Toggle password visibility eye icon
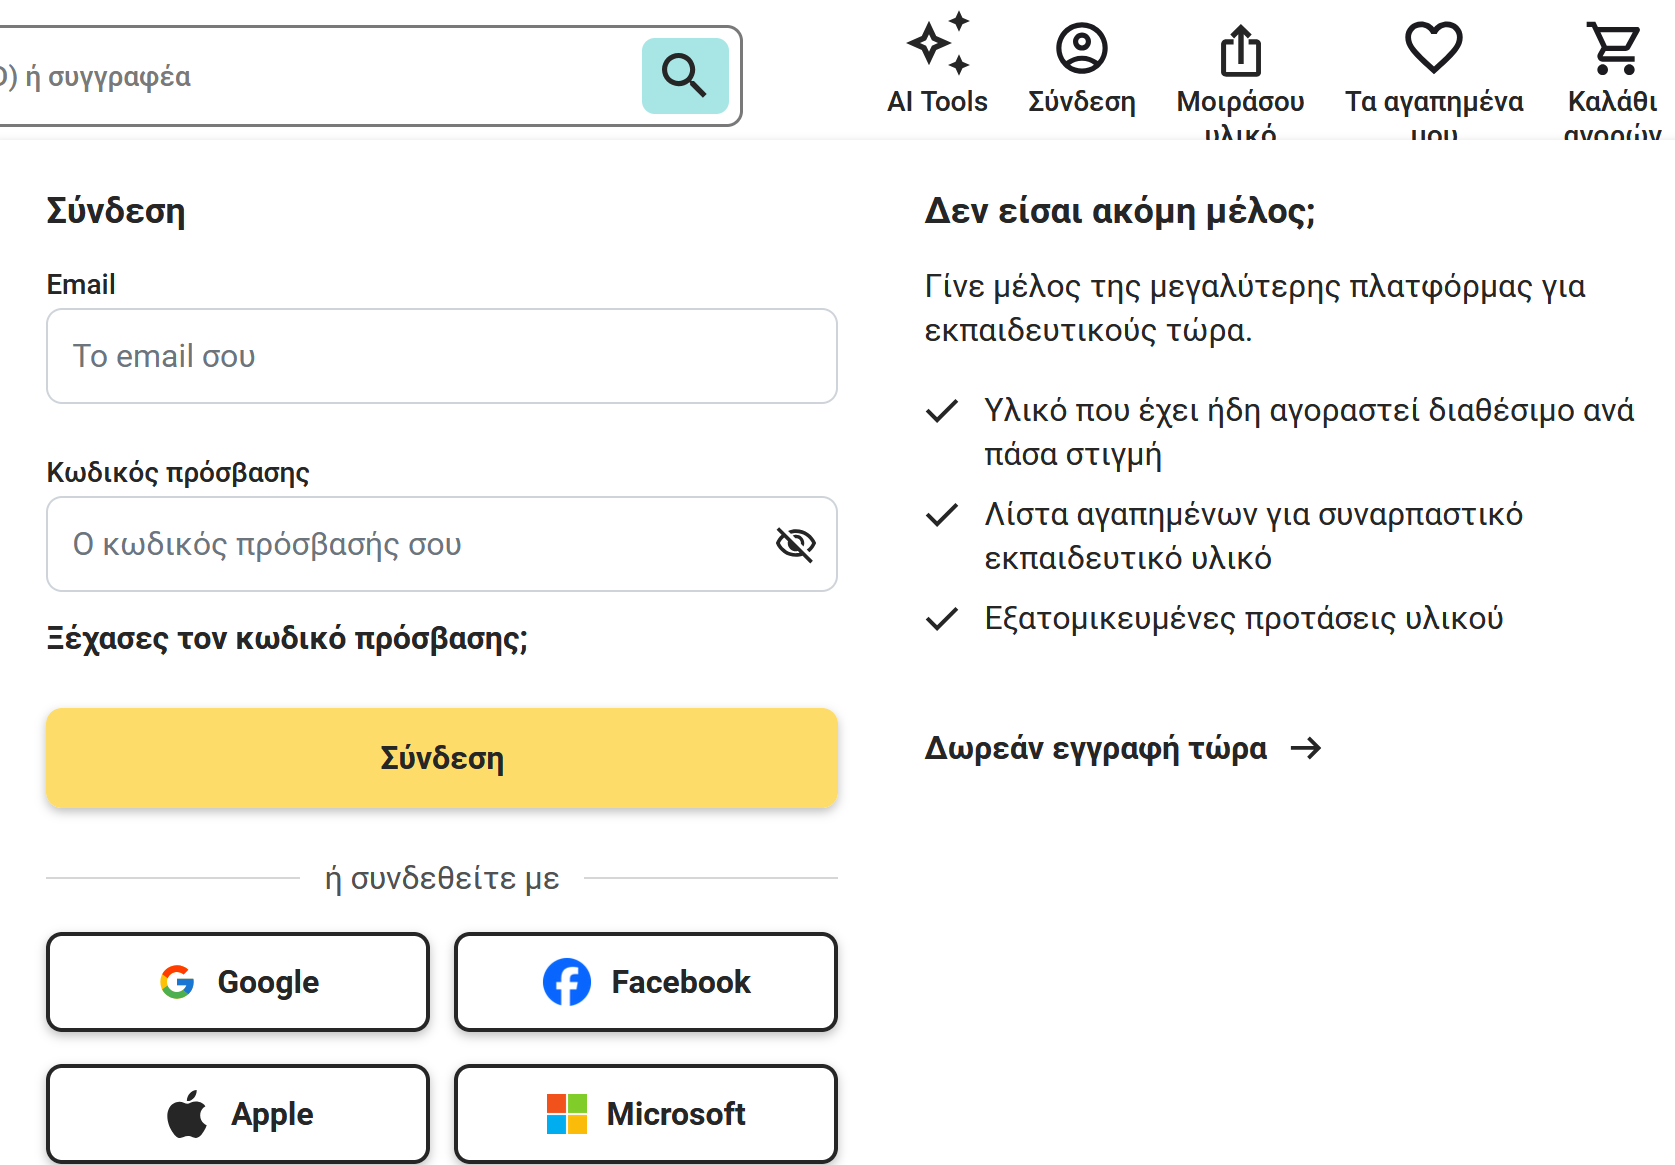The width and height of the screenshot is (1675, 1165). 796,544
